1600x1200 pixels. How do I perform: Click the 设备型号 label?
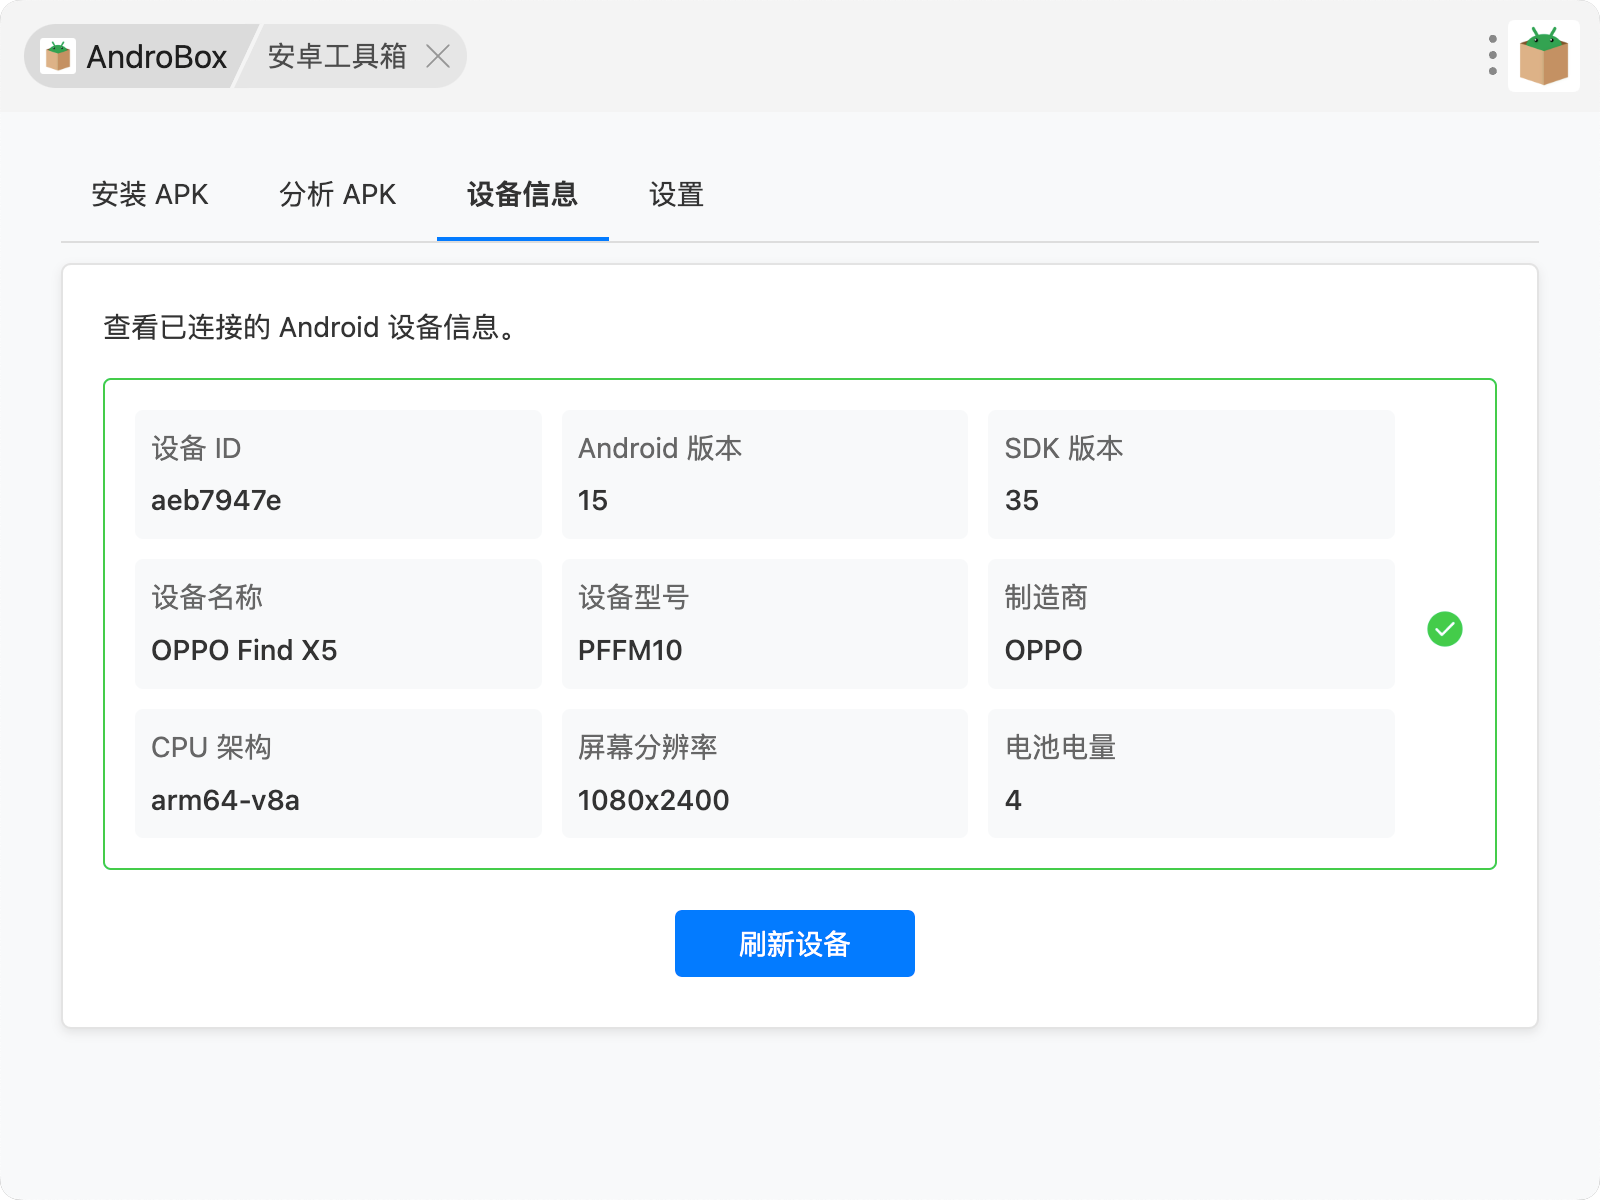pos(634,597)
